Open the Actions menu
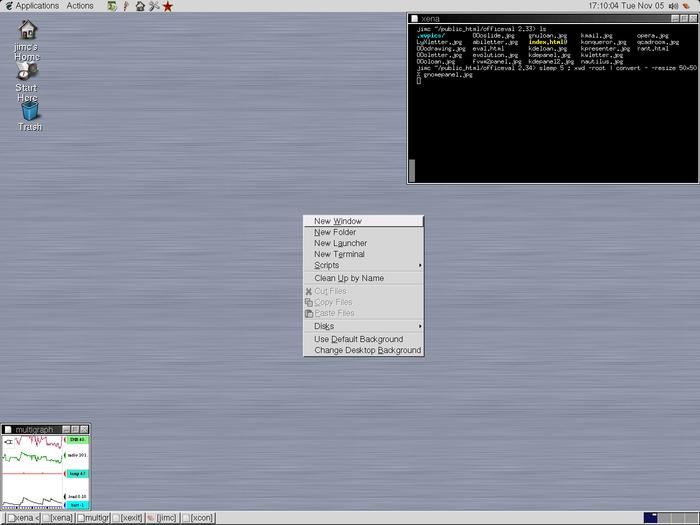Image resolution: width=700 pixels, height=525 pixels. [80, 6]
